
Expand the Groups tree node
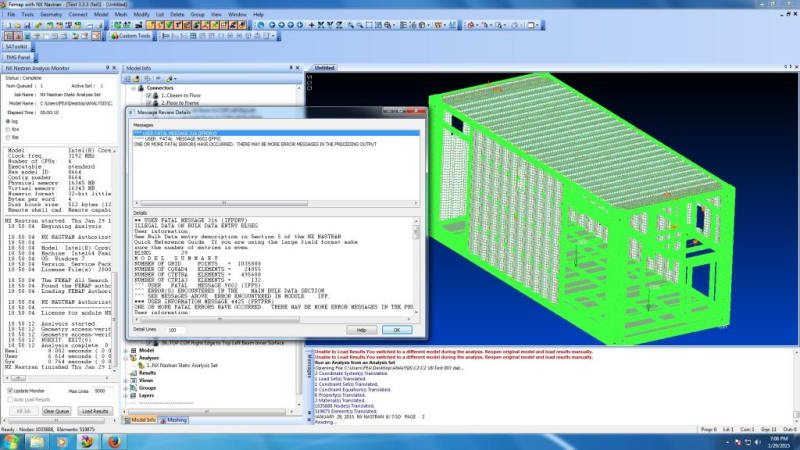coord(127,388)
